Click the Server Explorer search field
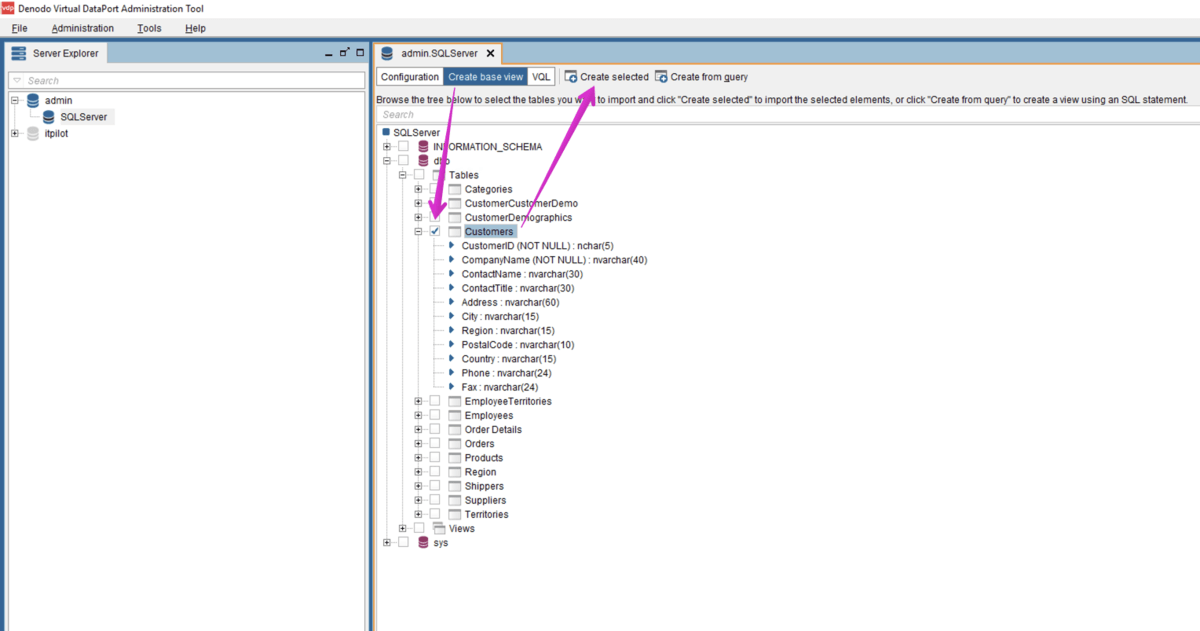The image size is (1200, 631). [x=187, y=81]
